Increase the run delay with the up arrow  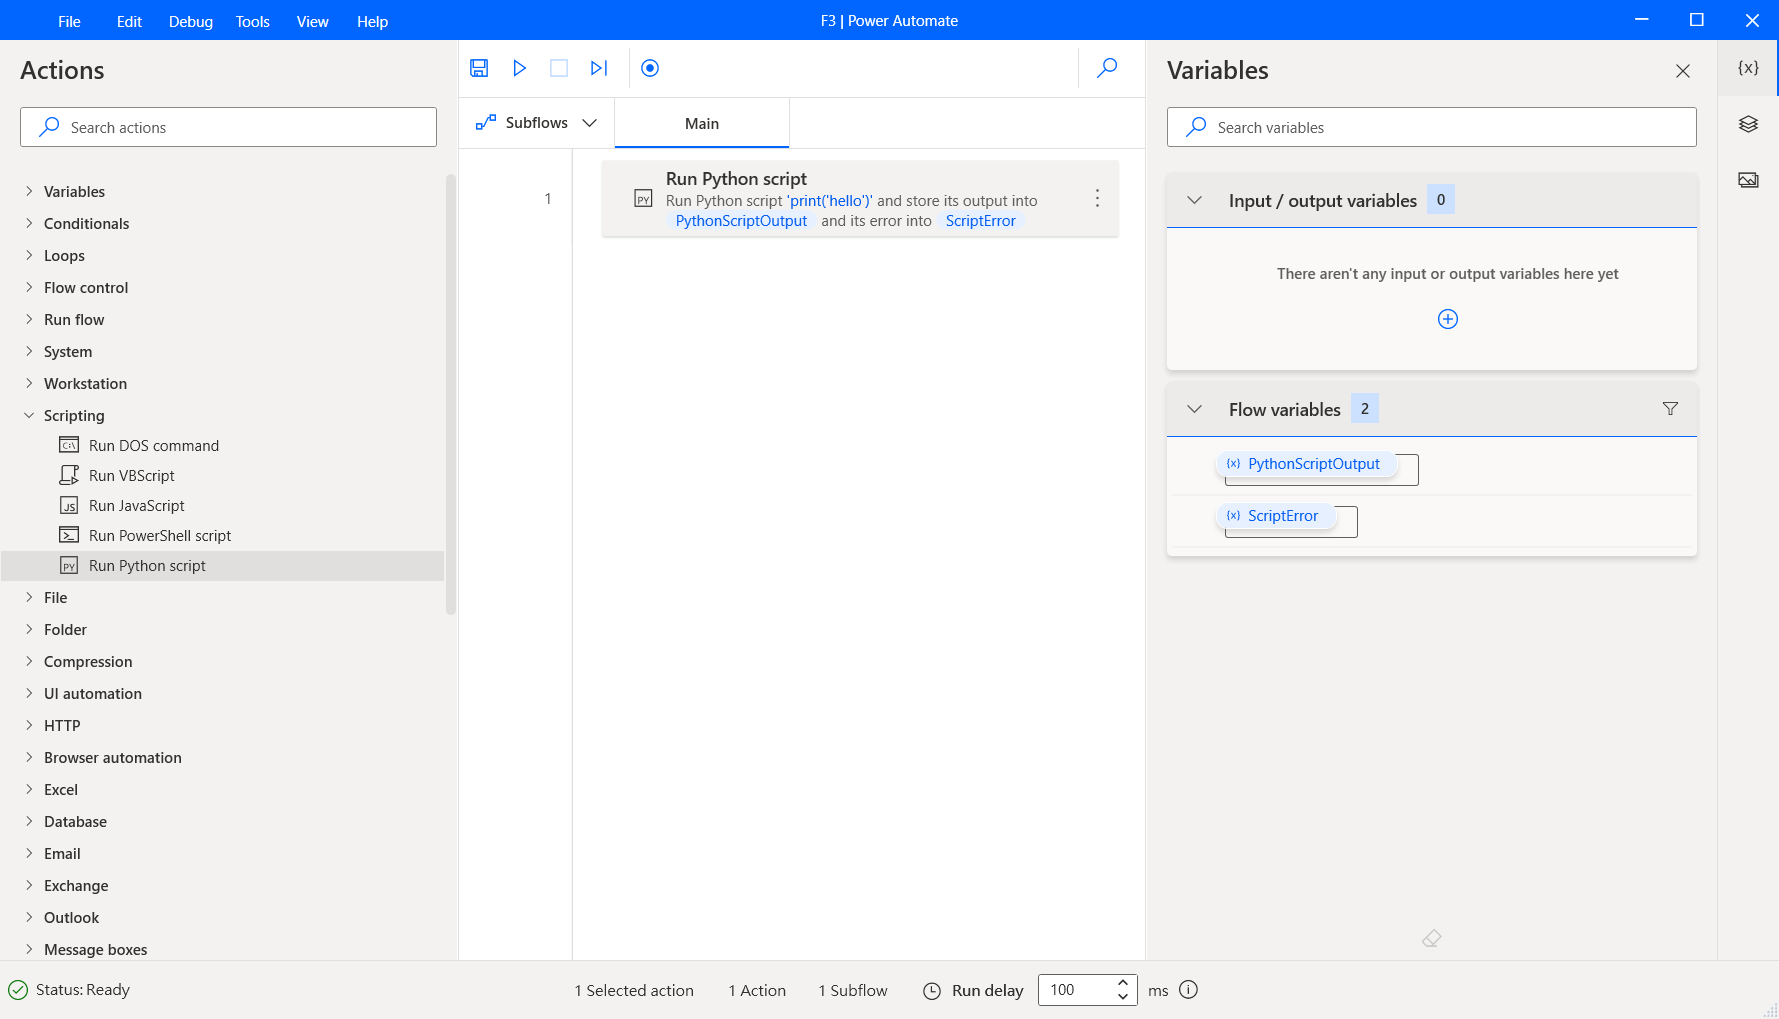(1123, 982)
